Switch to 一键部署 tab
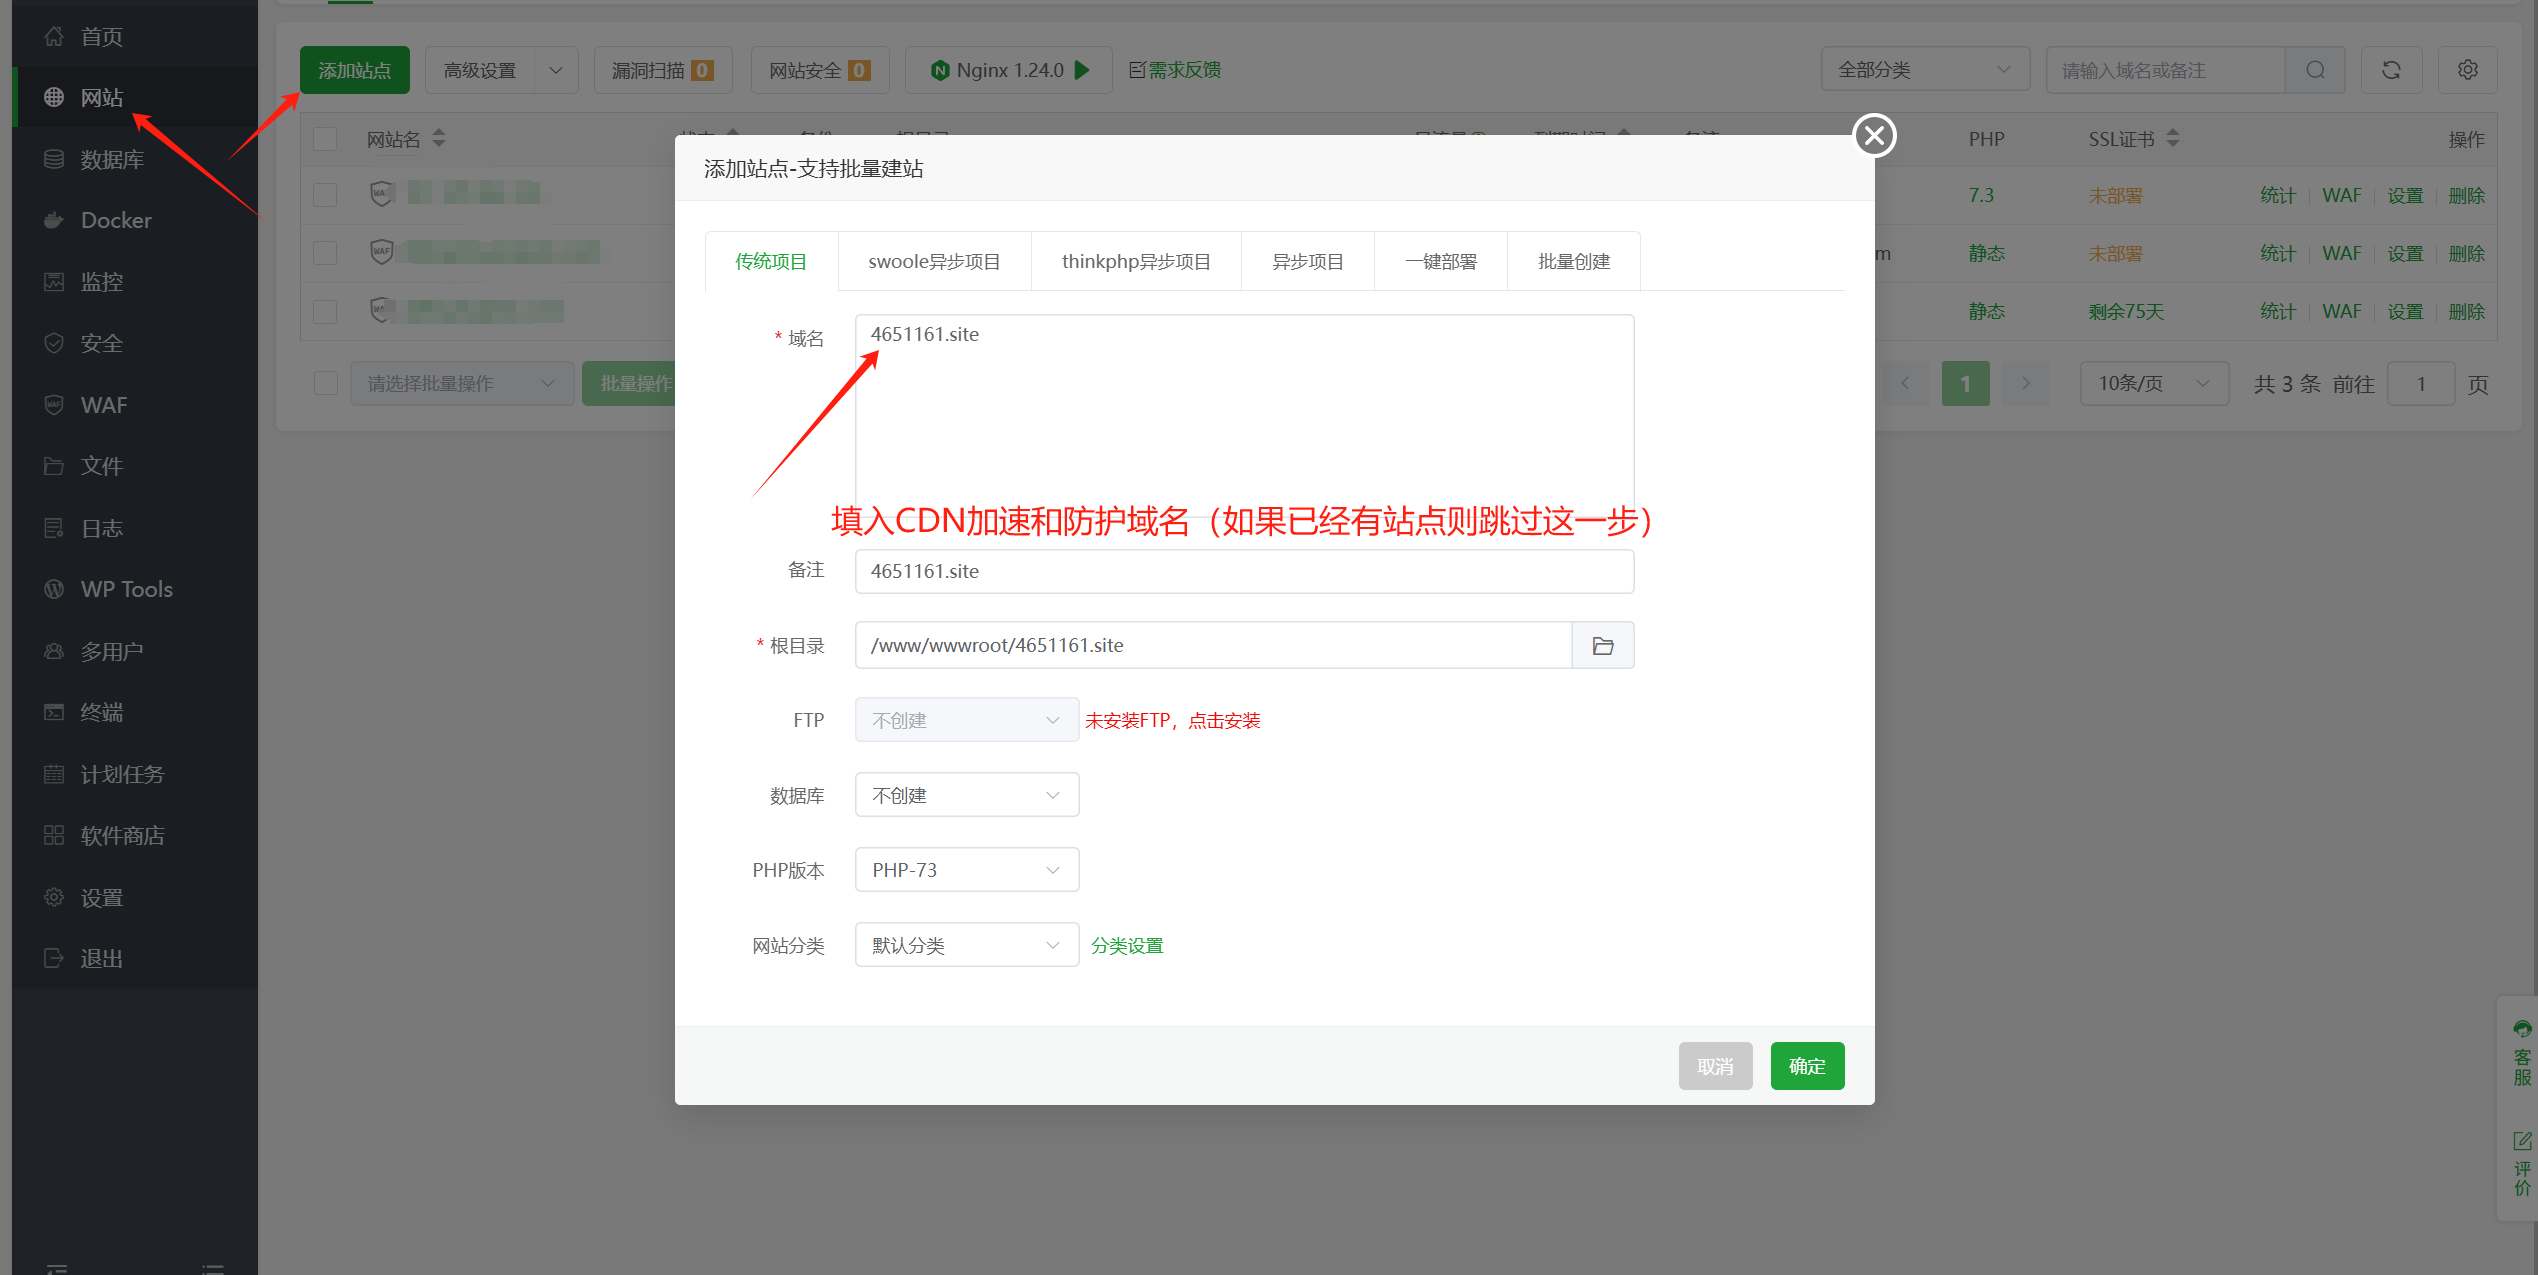Screen dimensions: 2538x1275 [x=1440, y=261]
